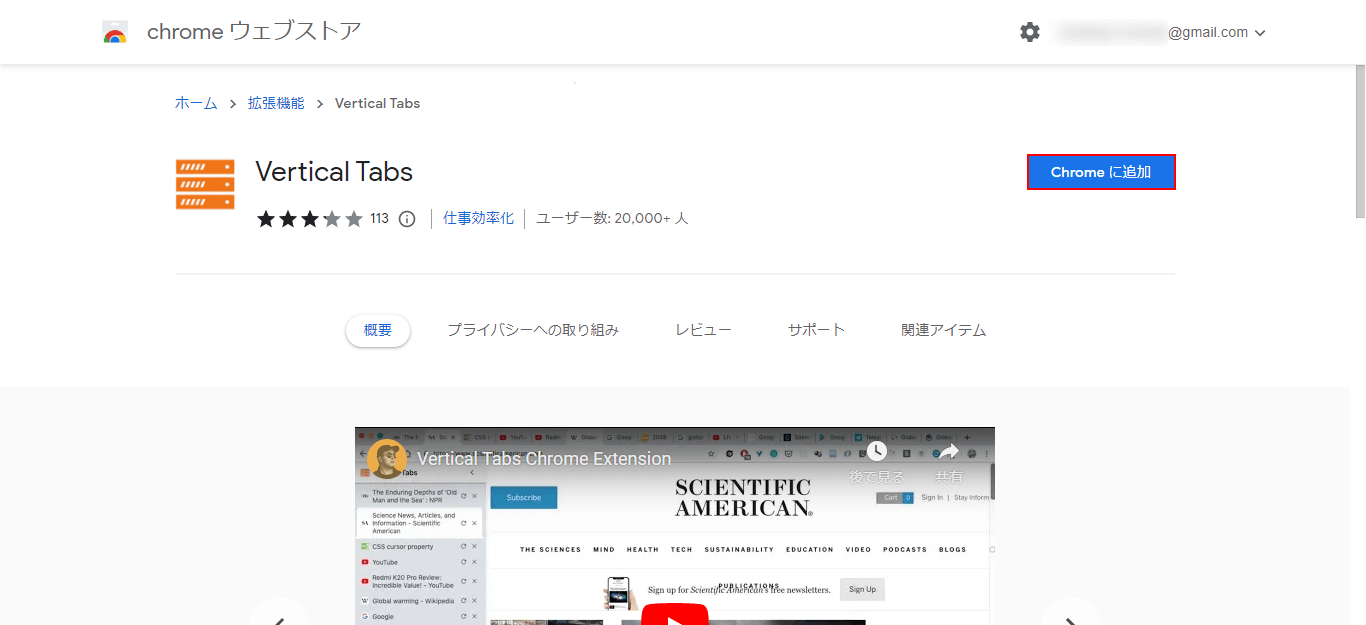This screenshot has height=625, width=1366.
Task: Go to the ホーム breadcrumb link
Action: coord(196,103)
